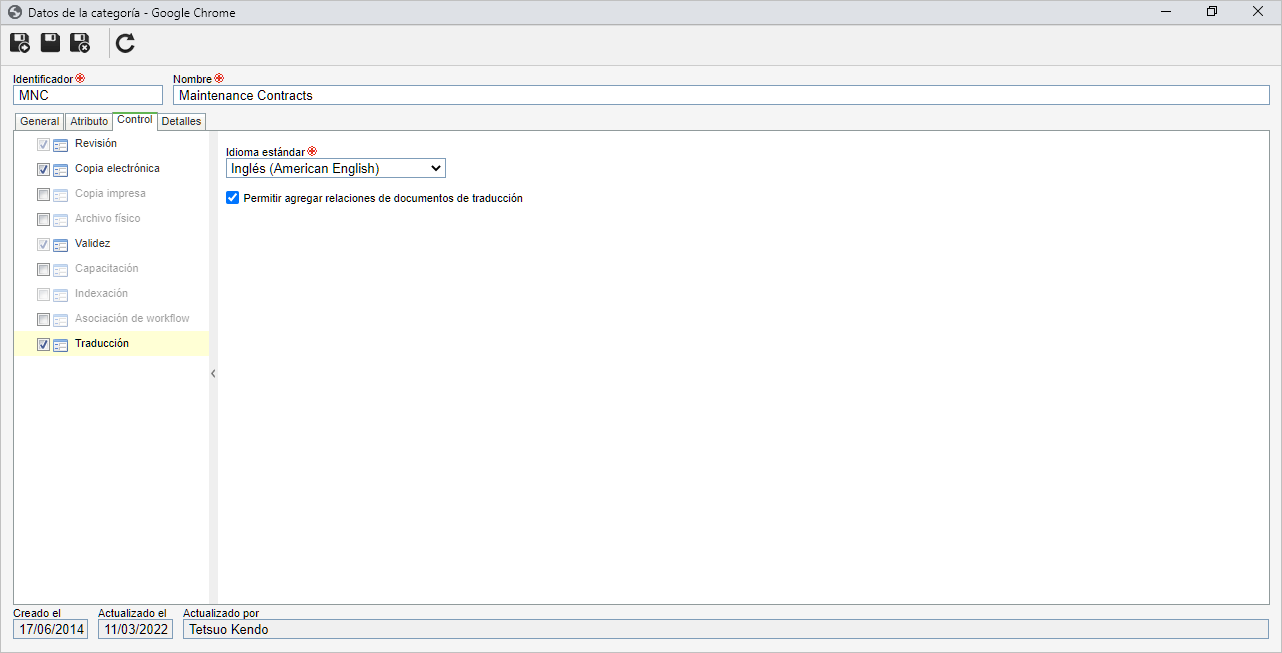Enable the Capacitación checkbox
The image size is (1282, 653).
[x=43, y=269]
